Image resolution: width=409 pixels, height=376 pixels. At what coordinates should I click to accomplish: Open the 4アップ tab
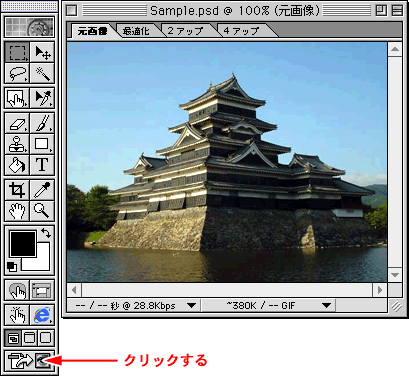coord(241,31)
